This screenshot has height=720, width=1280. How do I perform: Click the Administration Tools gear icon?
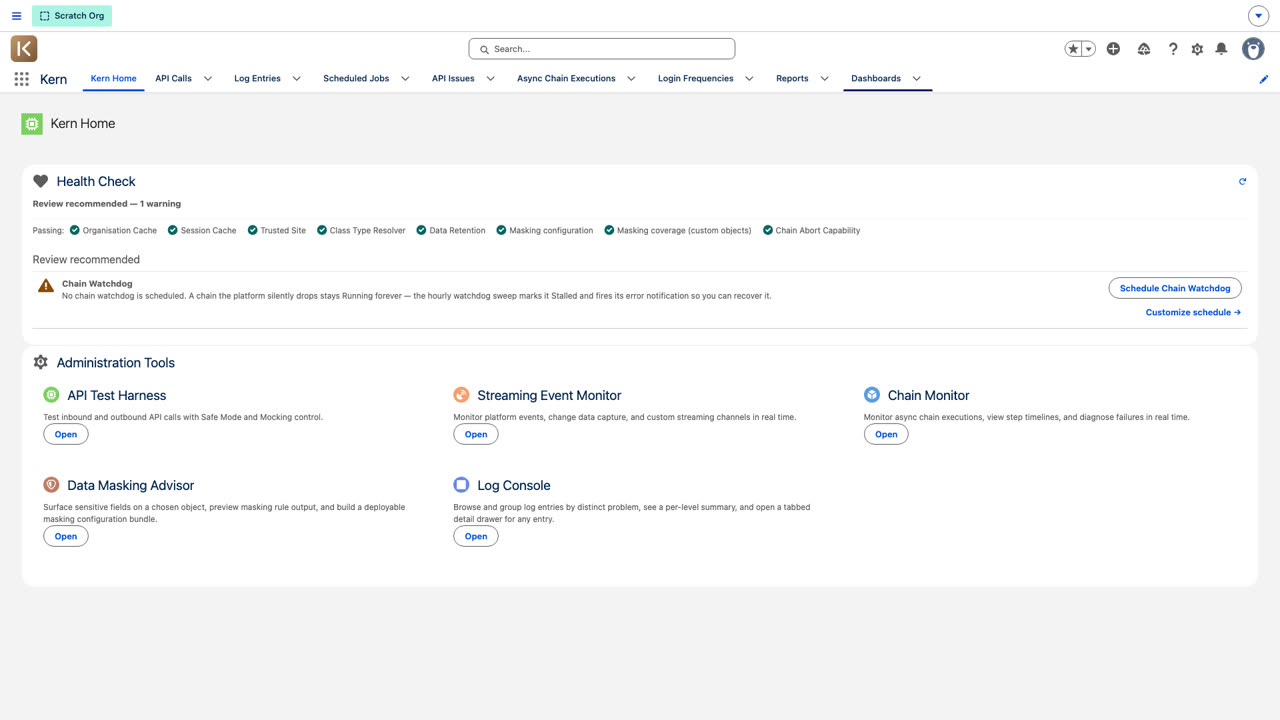point(41,362)
